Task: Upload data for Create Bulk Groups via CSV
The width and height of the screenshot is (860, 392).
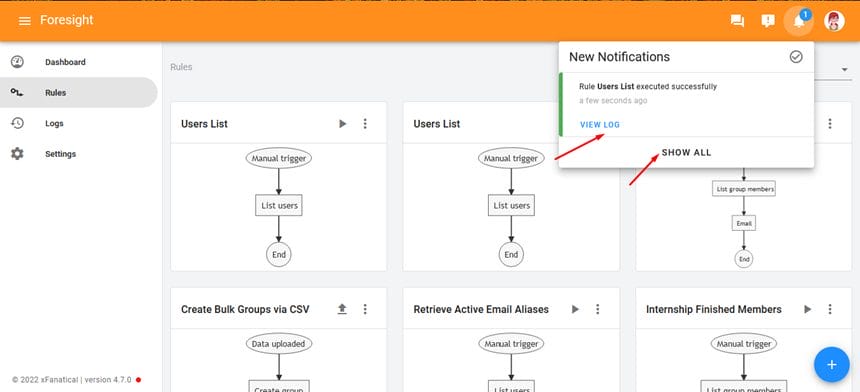Action: [342, 309]
